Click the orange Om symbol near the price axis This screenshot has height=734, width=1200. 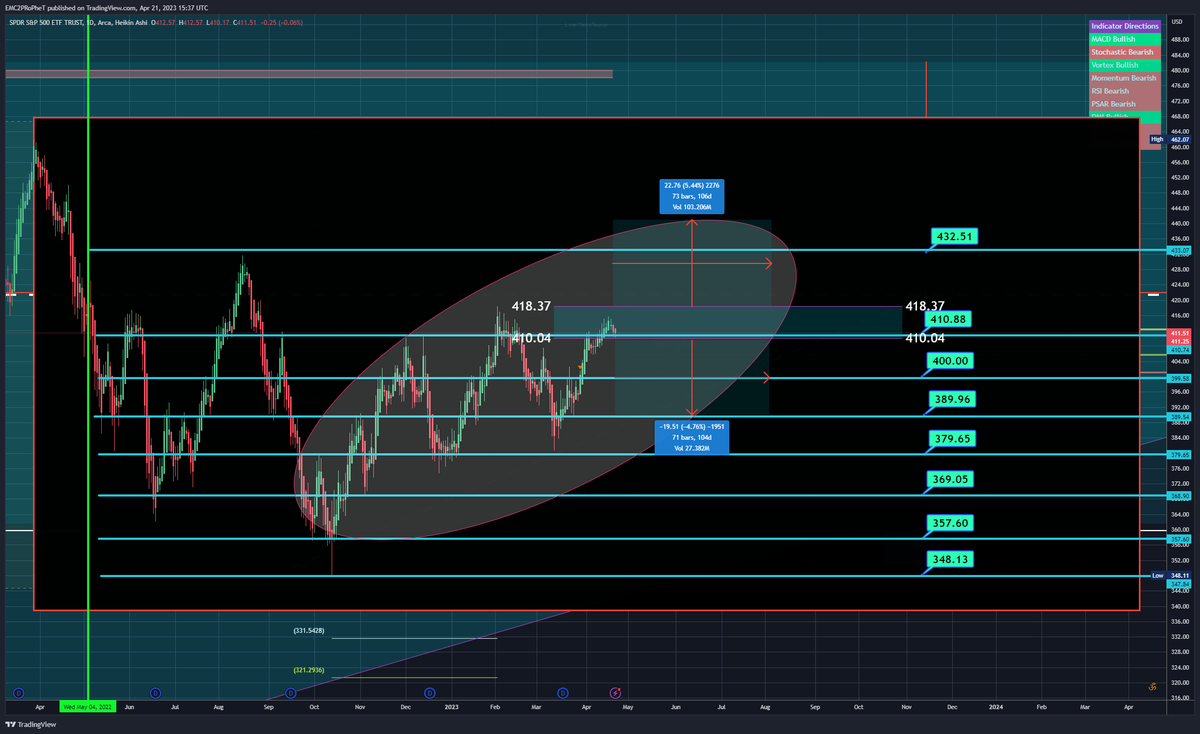pyautogui.click(x=1152, y=686)
